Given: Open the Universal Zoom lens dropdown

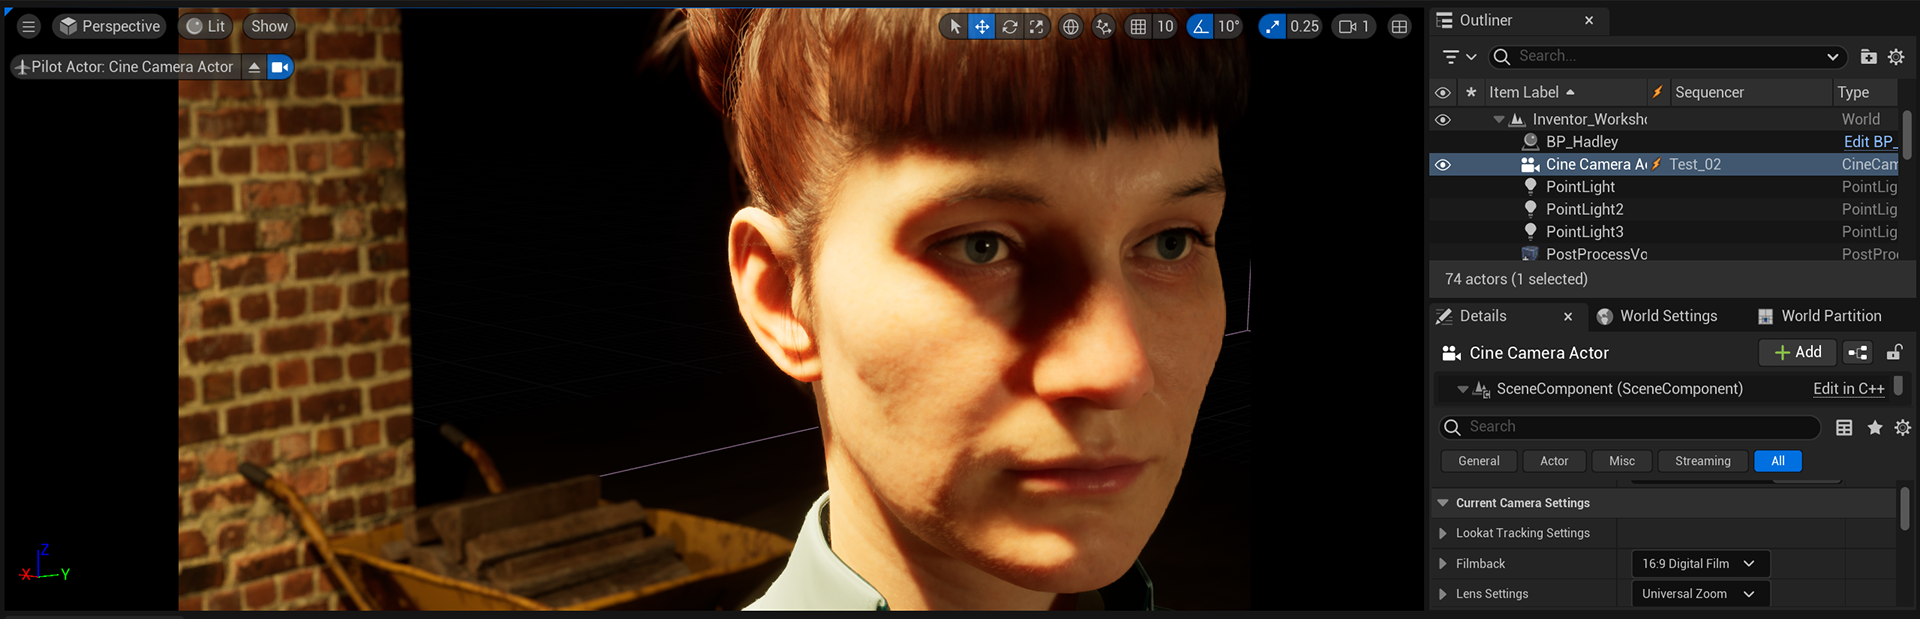Looking at the screenshot, I should 1699,594.
